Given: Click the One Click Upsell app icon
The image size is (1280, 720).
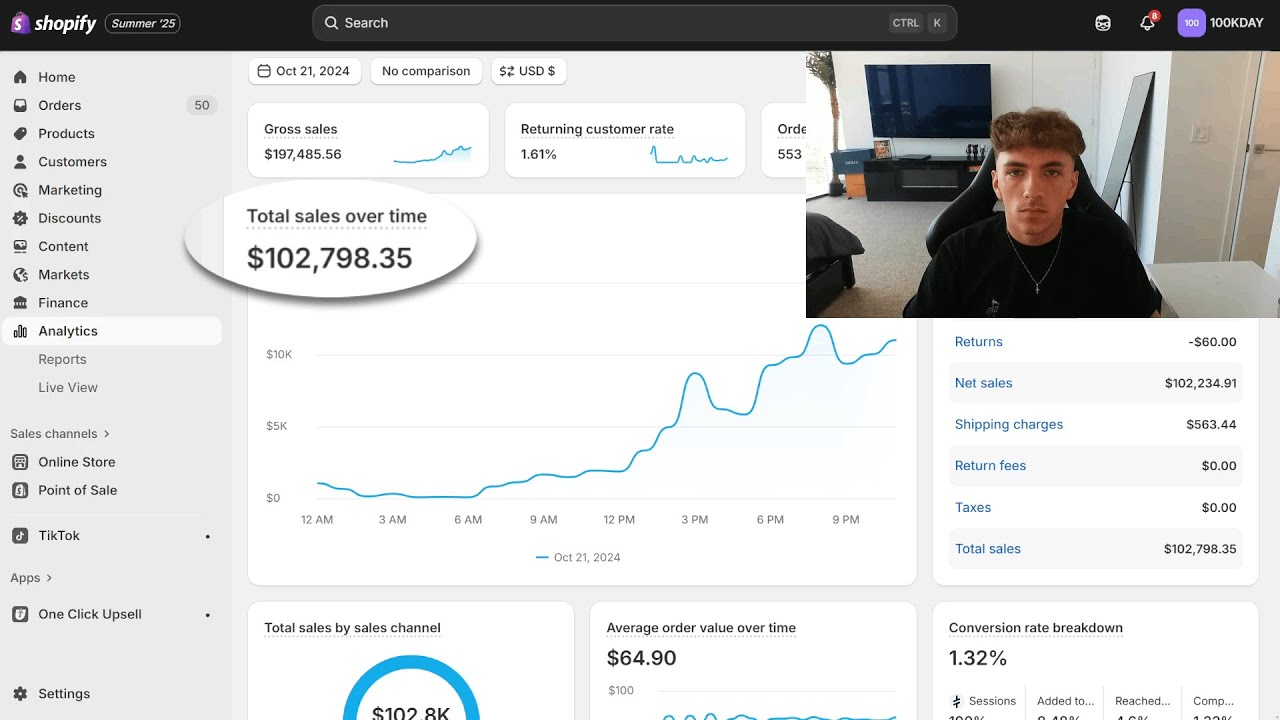Looking at the screenshot, I should [x=20, y=614].
